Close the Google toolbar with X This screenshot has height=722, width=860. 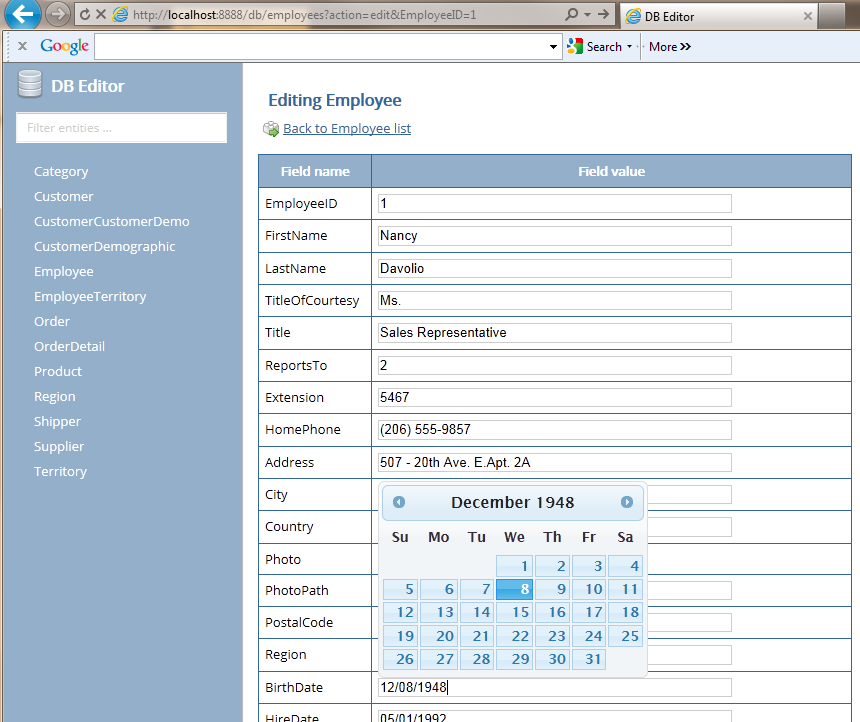pyautogui.click(x=22, y=46)
